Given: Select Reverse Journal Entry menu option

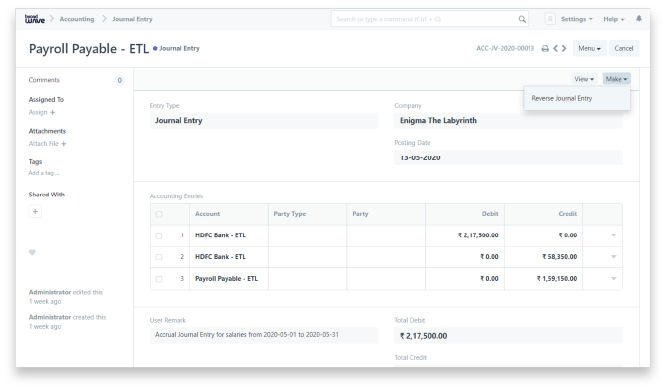Looking at the screenshot, I should click(562, 98).
